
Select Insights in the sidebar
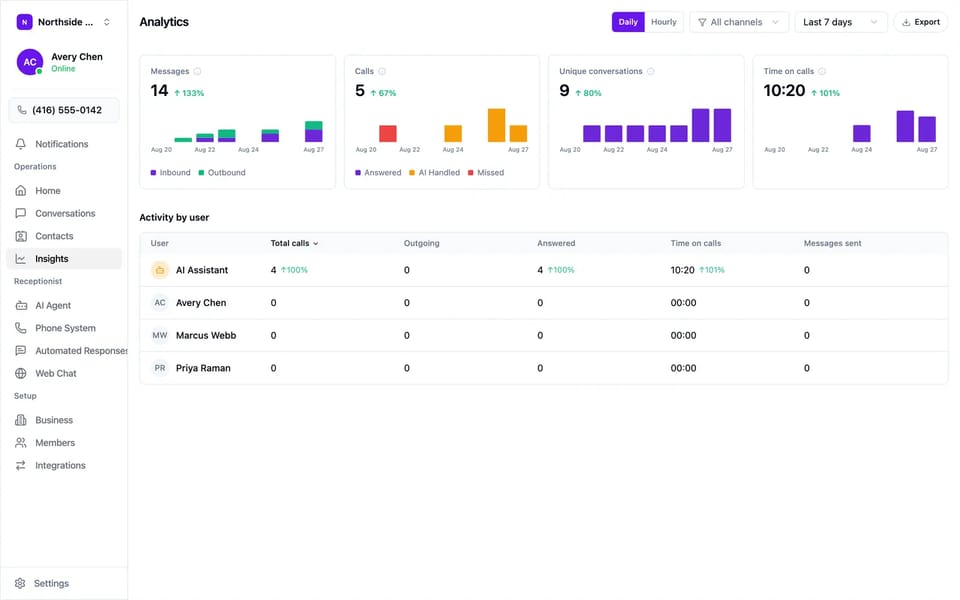click(x=64, y=258)
